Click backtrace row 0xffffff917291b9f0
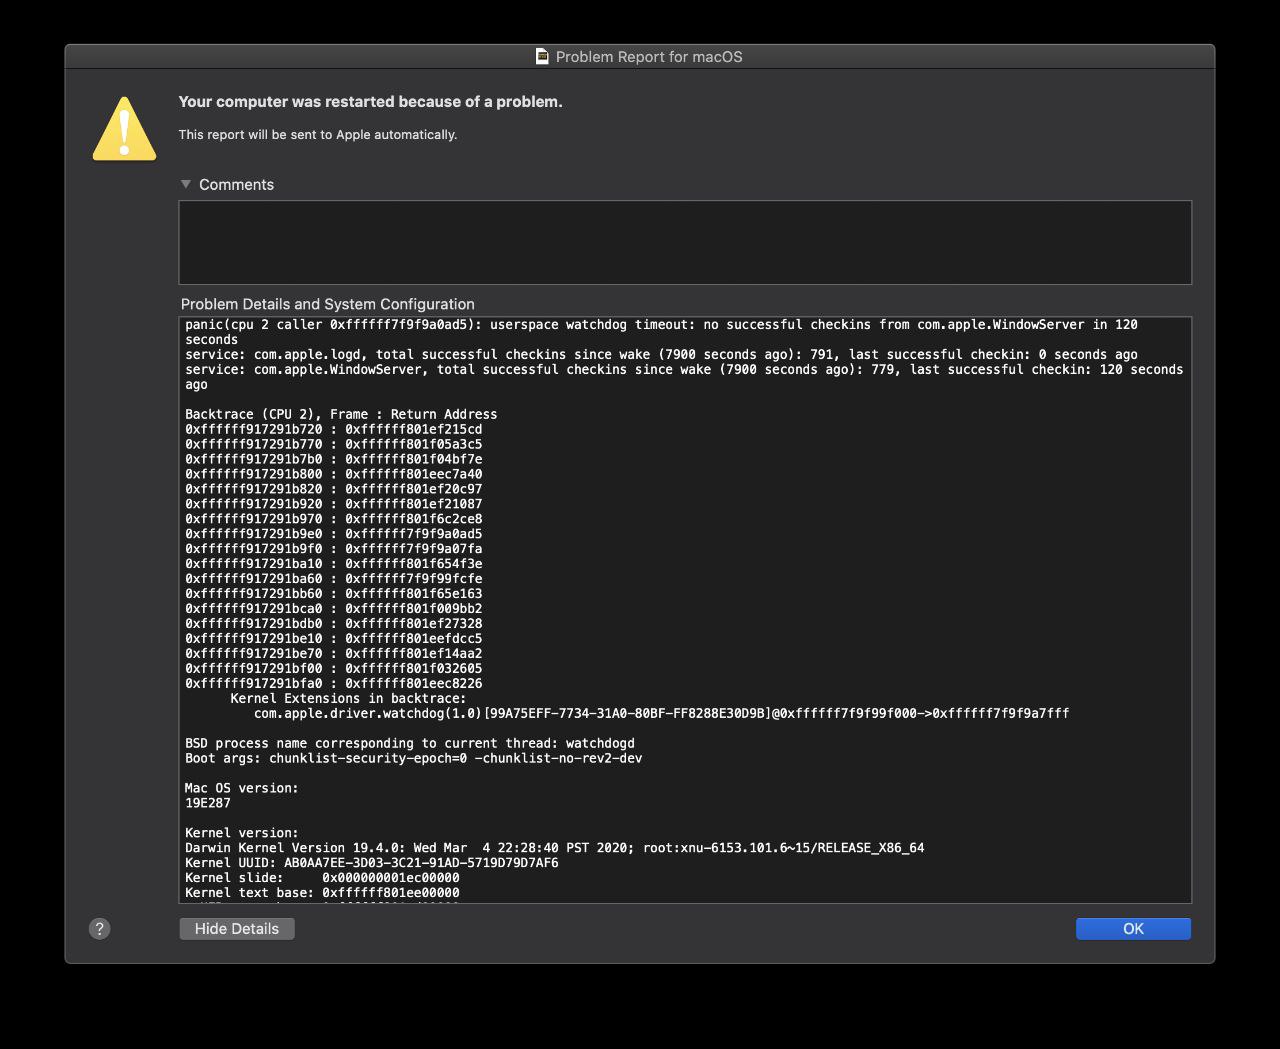Image resolution: width=1280 pixels, height=1049 pixels. point(334,549)
